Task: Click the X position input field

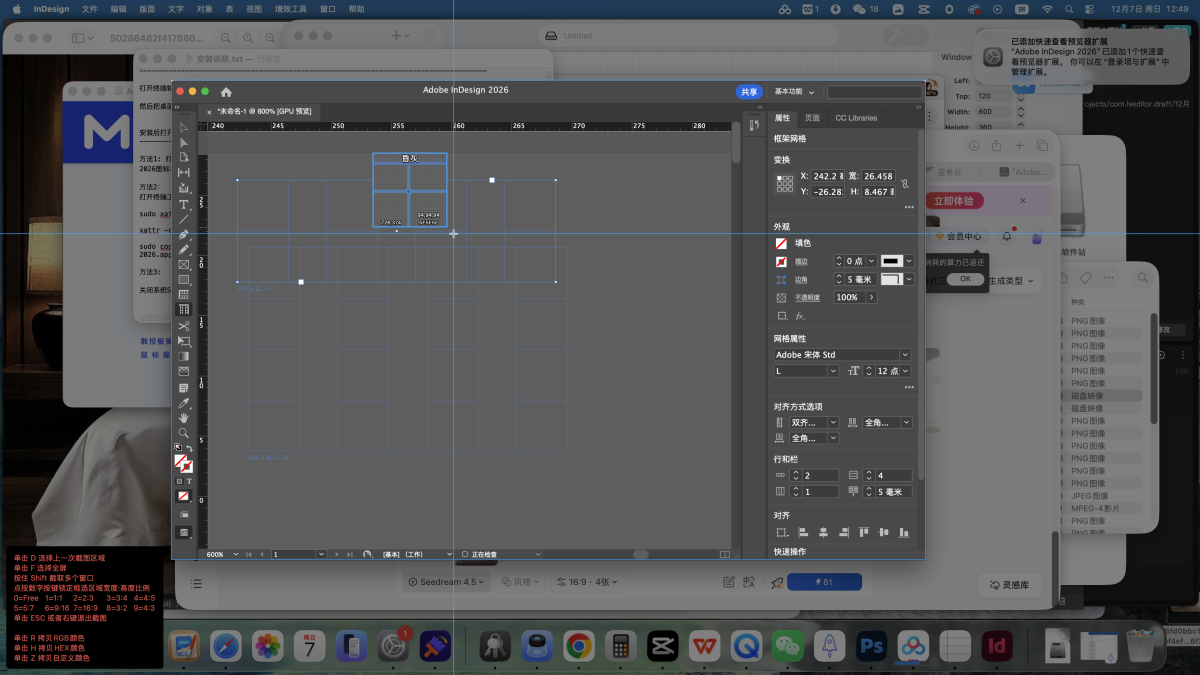Action: point(827,176)
